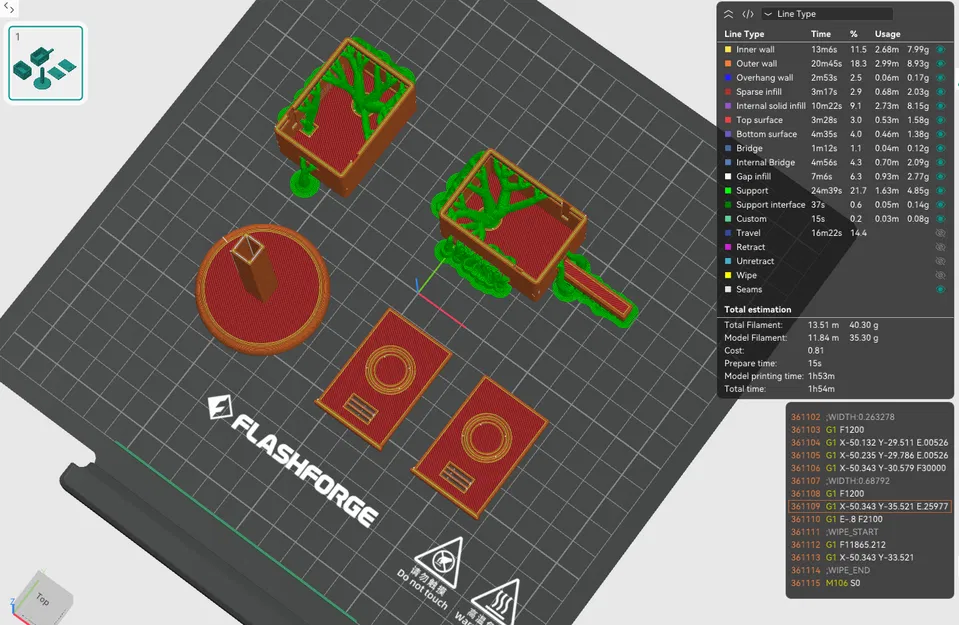This screenshot has width=959, height=625.
Task: Select G-code line 361106 with F30000
Action: tap(870, 468)
